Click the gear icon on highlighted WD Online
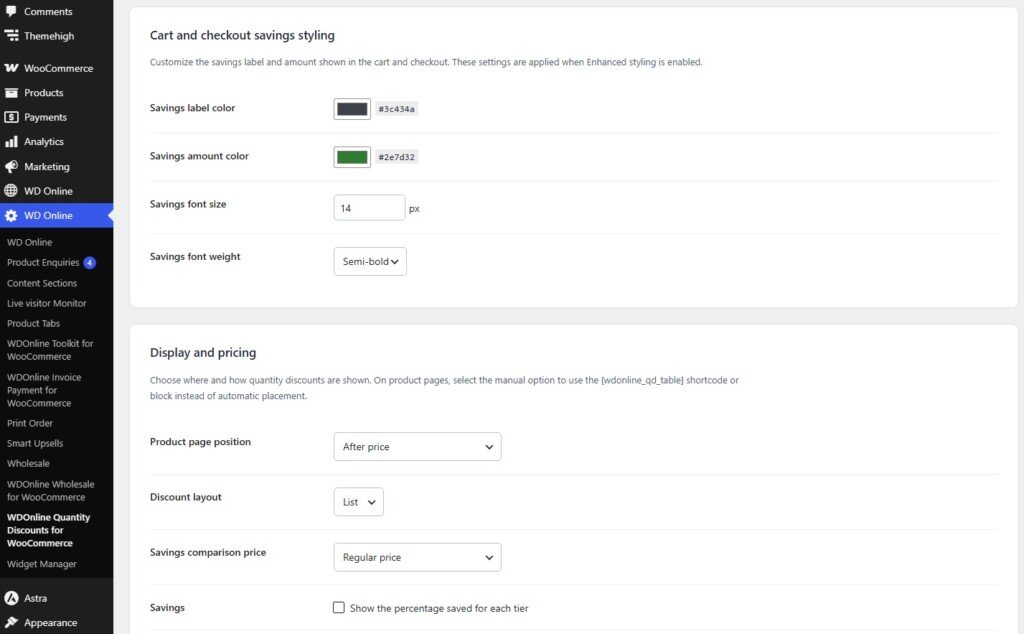This screenshot has height=634, width=1024. coord(11,215)
